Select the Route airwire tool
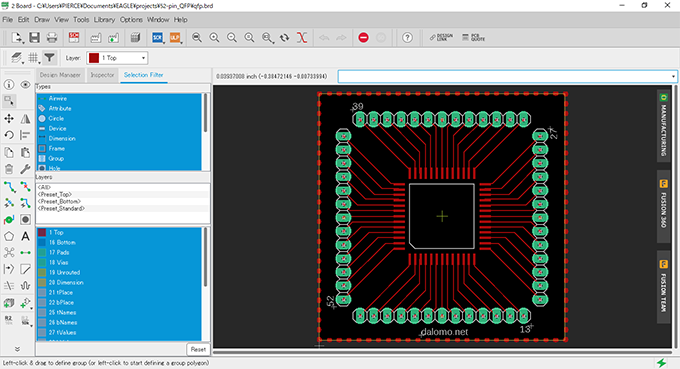This screenshot has width=680, height=369. point(9,187)
